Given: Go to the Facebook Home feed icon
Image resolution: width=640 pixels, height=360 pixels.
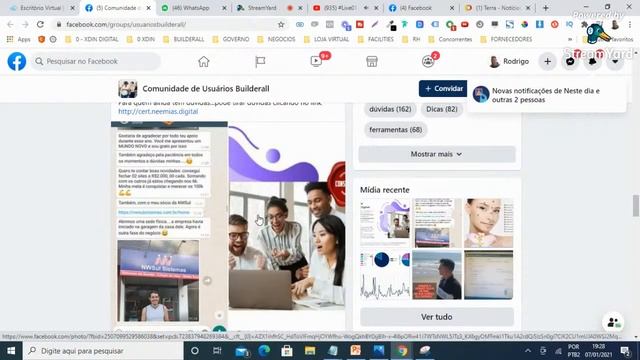Looking at the screenshot, I should [204, 62].
